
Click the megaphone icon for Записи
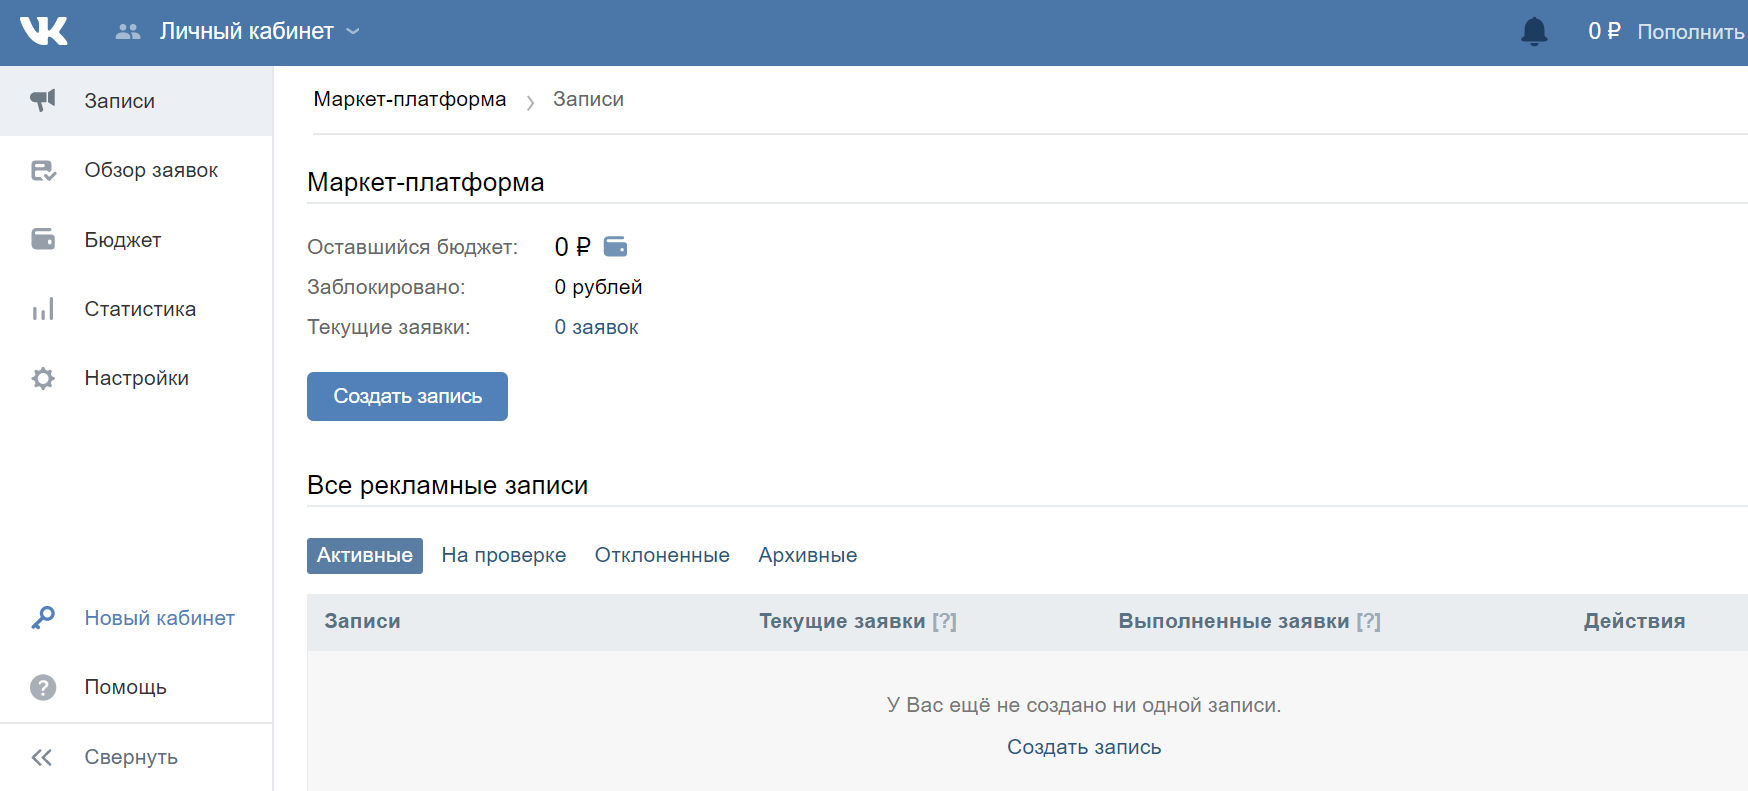43,100
